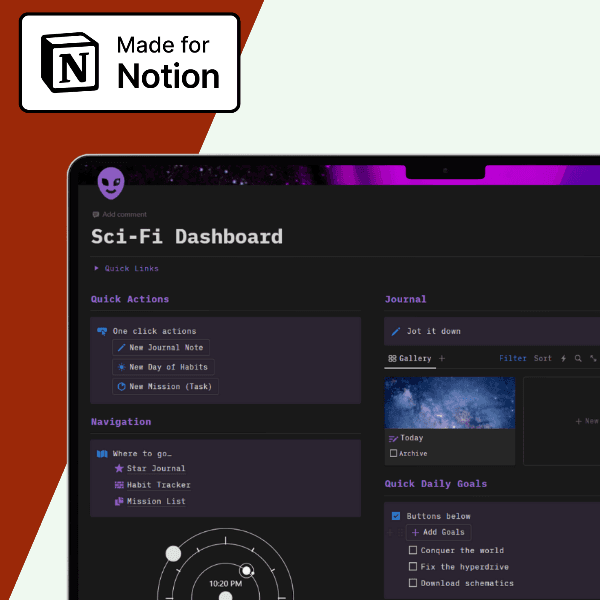Click the star icon next to Star Journal
This screenshot has width=600, height=600.
coord(119,468)
